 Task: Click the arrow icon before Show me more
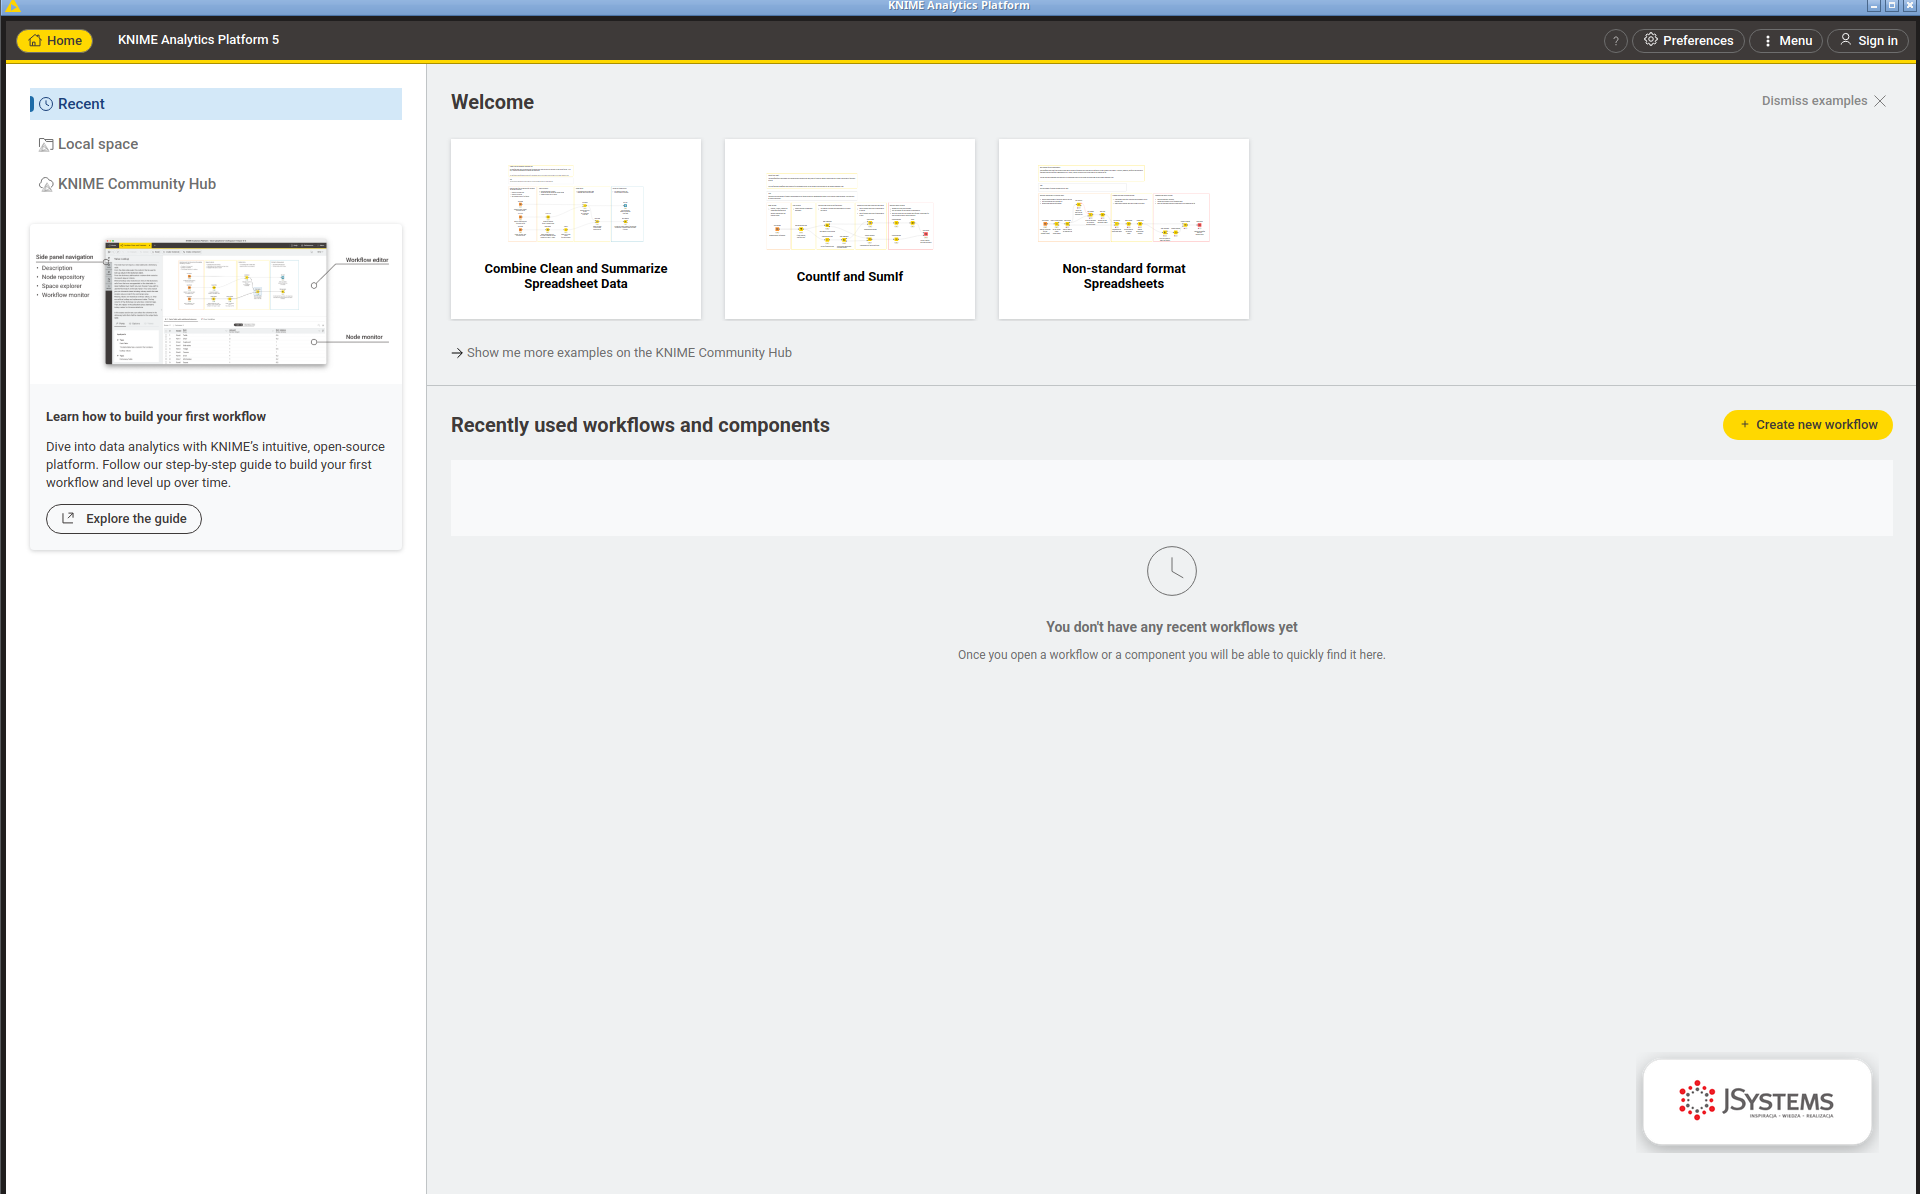click(457, 353)
